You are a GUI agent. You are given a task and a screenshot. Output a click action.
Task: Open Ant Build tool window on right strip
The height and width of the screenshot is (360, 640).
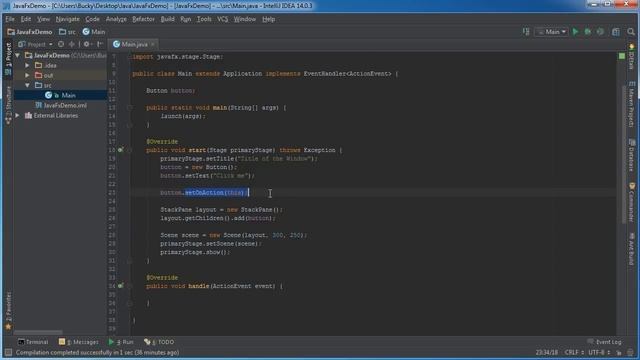click(632, 249)
